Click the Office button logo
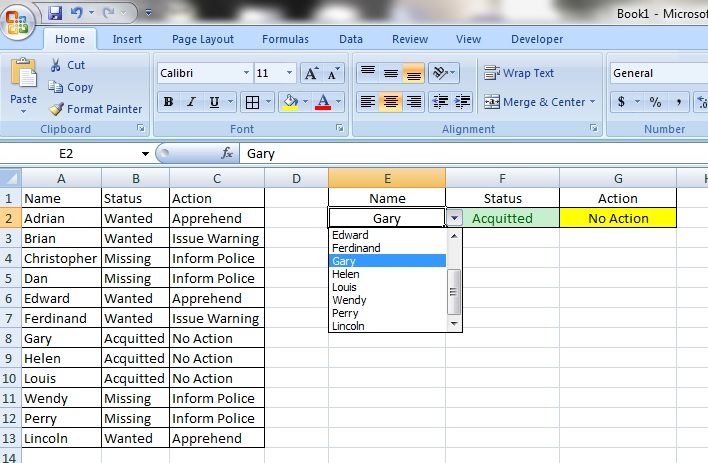Viewport: 708px width, 463px height. [x=20, y=20]
